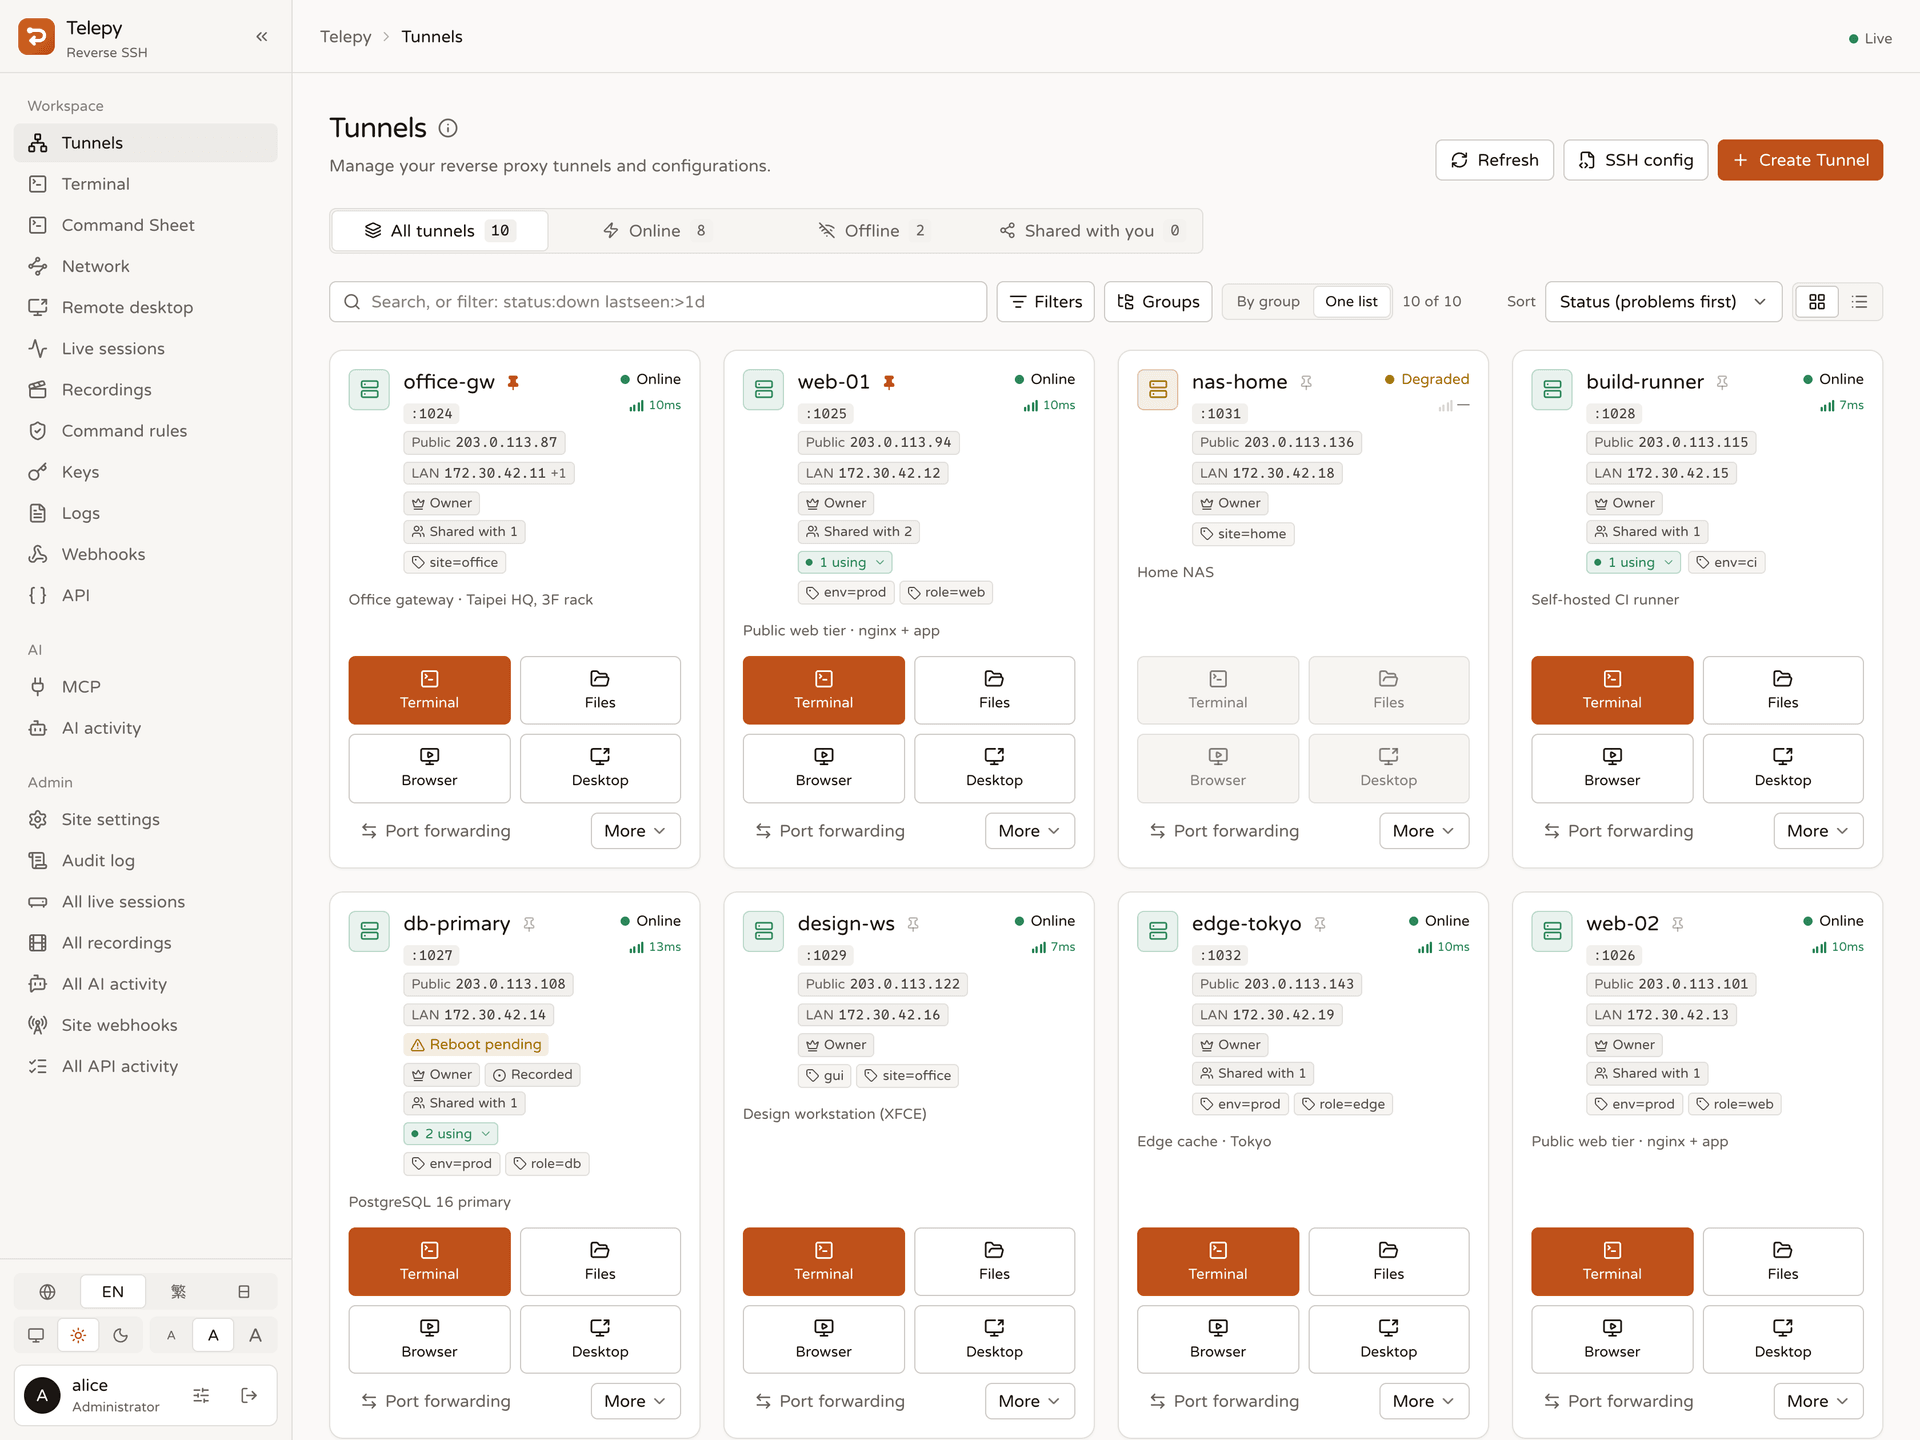Screen dimensions: 1920x1440
Task: Pin the db-primary tunnel
Action: 529,924
